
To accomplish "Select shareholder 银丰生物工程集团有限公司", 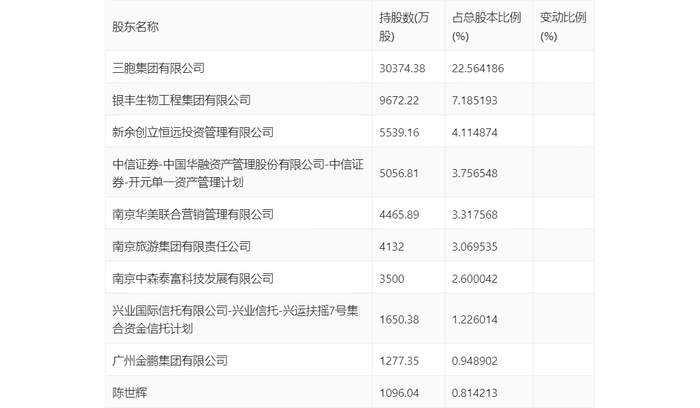I will 181,100.
